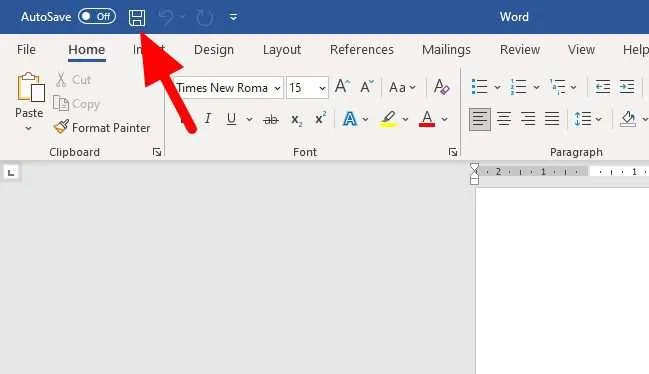
Task: Toggle the AutoSave switch
Action: [97, 17]
